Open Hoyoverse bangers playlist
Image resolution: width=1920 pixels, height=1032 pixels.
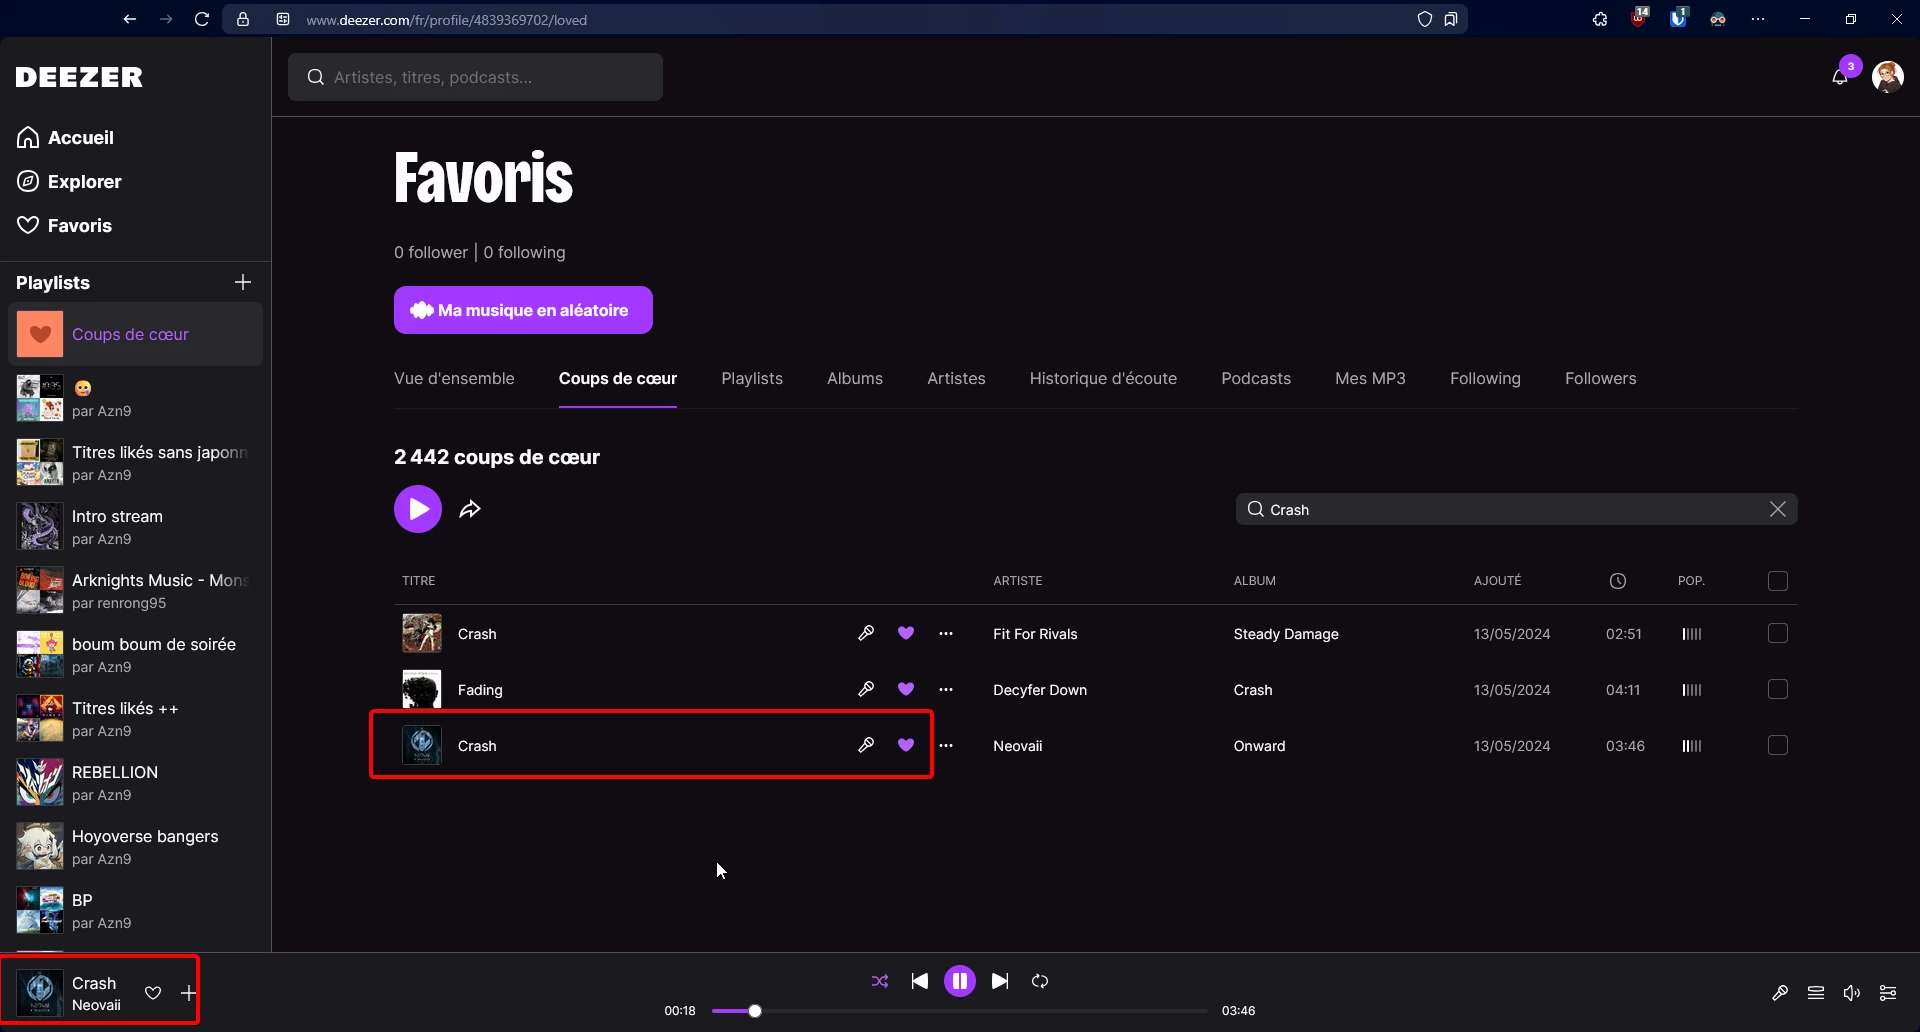(x=135, y=847)
